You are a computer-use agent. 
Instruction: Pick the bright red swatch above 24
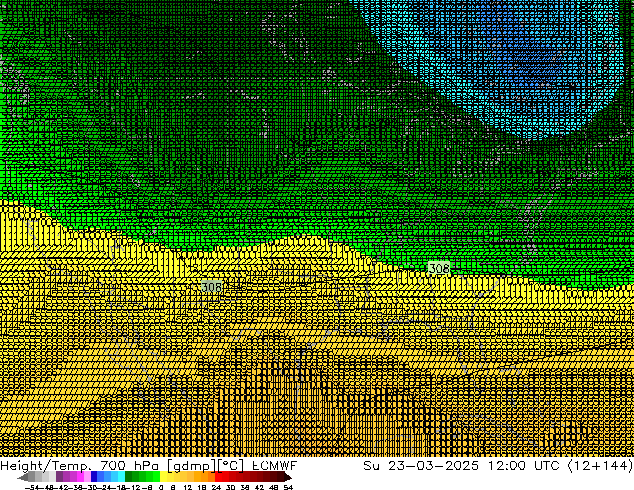pos(218,476)
